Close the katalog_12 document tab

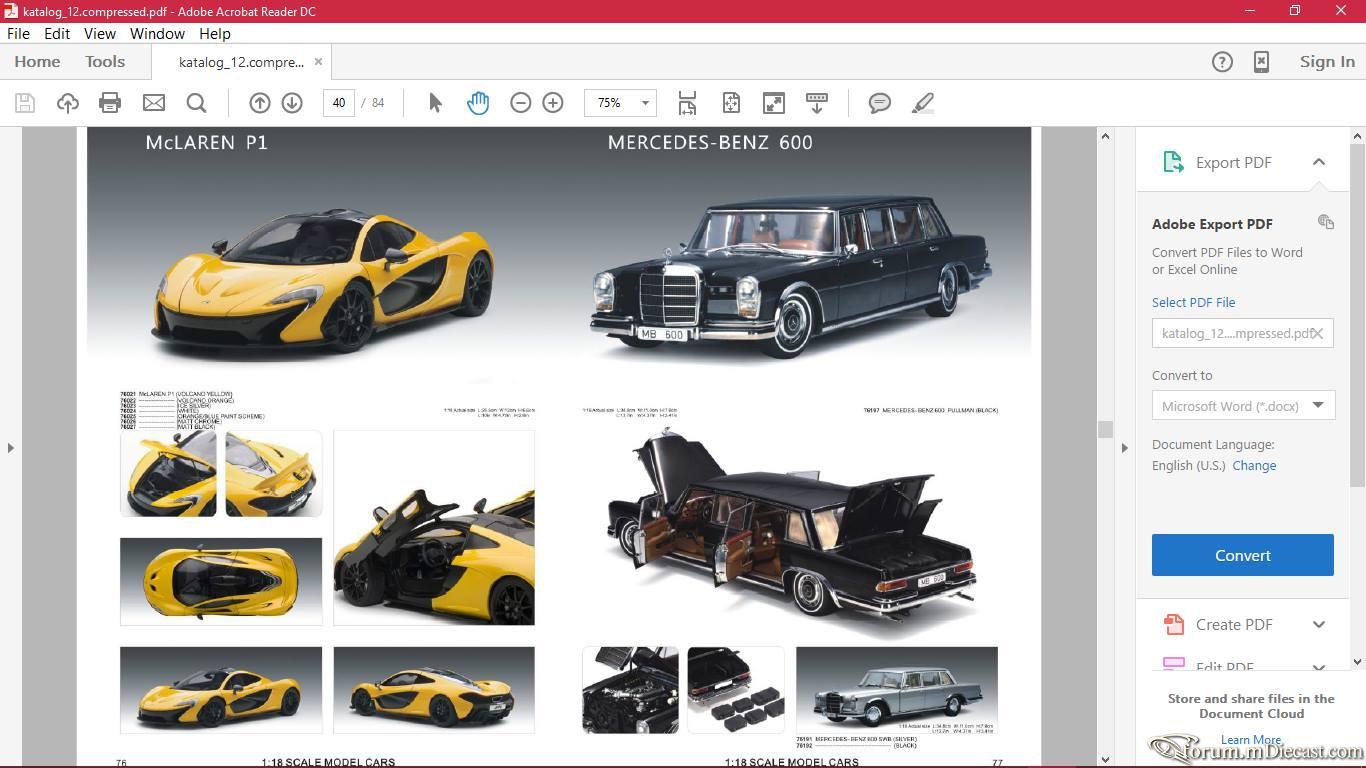[x=318, y=61]
